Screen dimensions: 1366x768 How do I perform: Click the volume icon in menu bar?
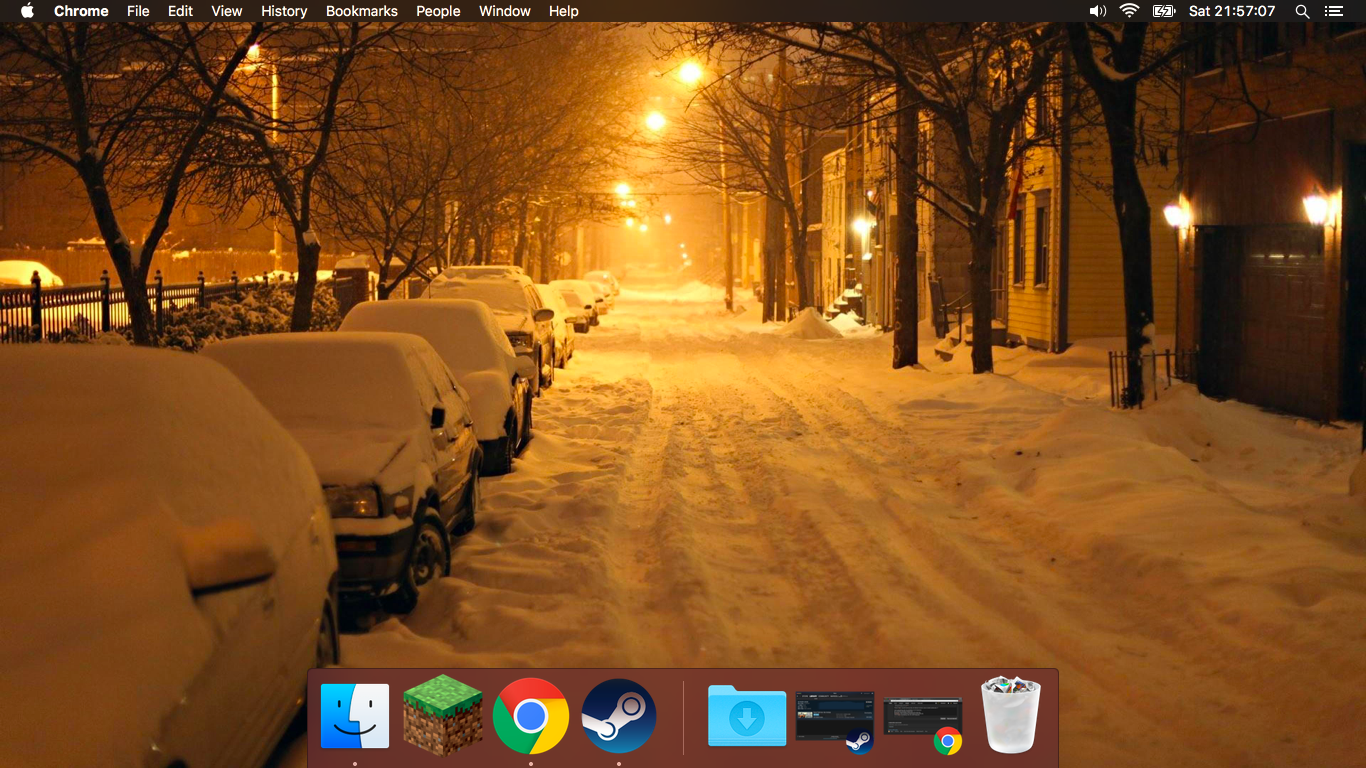pos(1098,11)
